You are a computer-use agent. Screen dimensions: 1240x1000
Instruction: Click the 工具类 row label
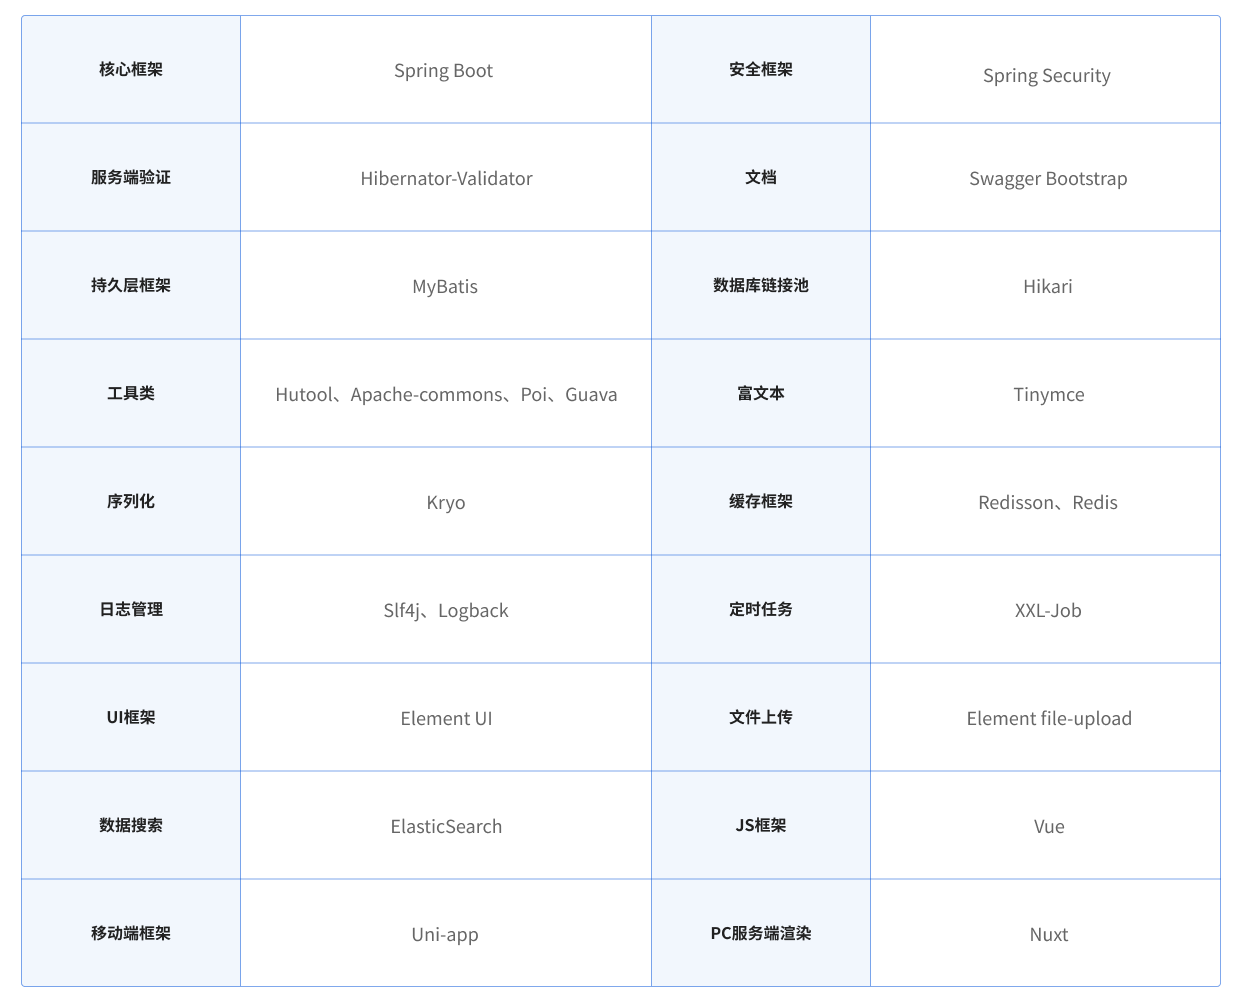pos(130,393)
